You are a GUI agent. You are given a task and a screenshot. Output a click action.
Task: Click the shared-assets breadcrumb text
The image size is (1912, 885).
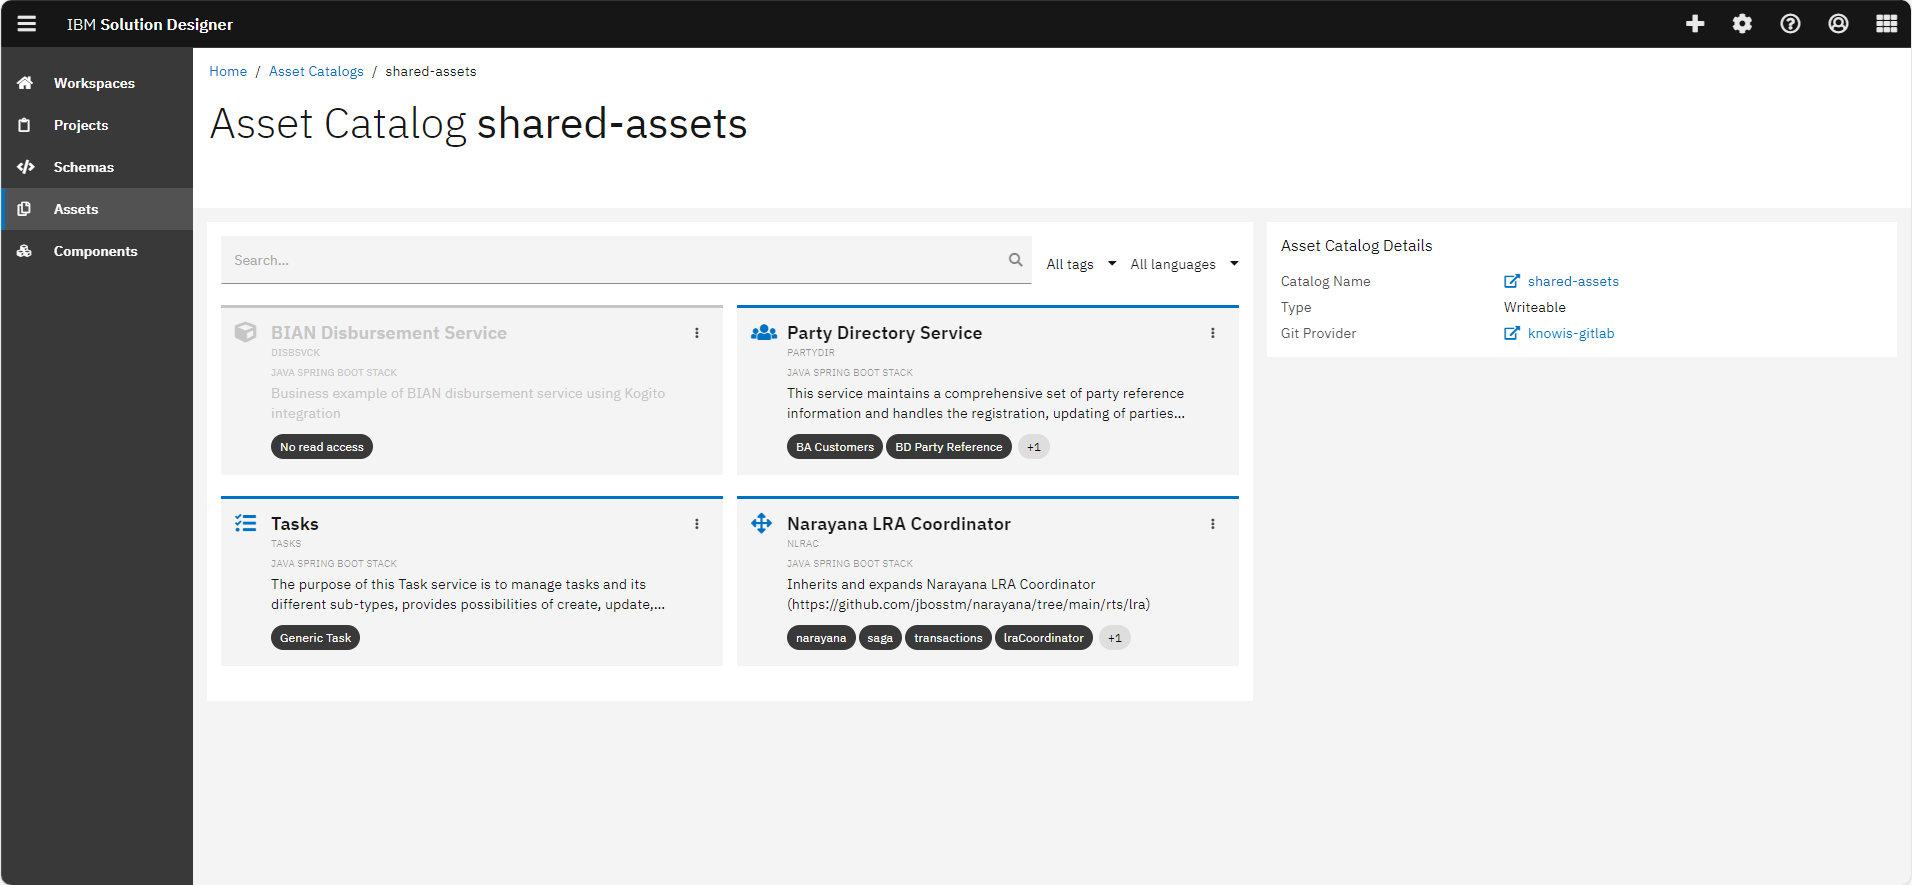pos(431,71)
